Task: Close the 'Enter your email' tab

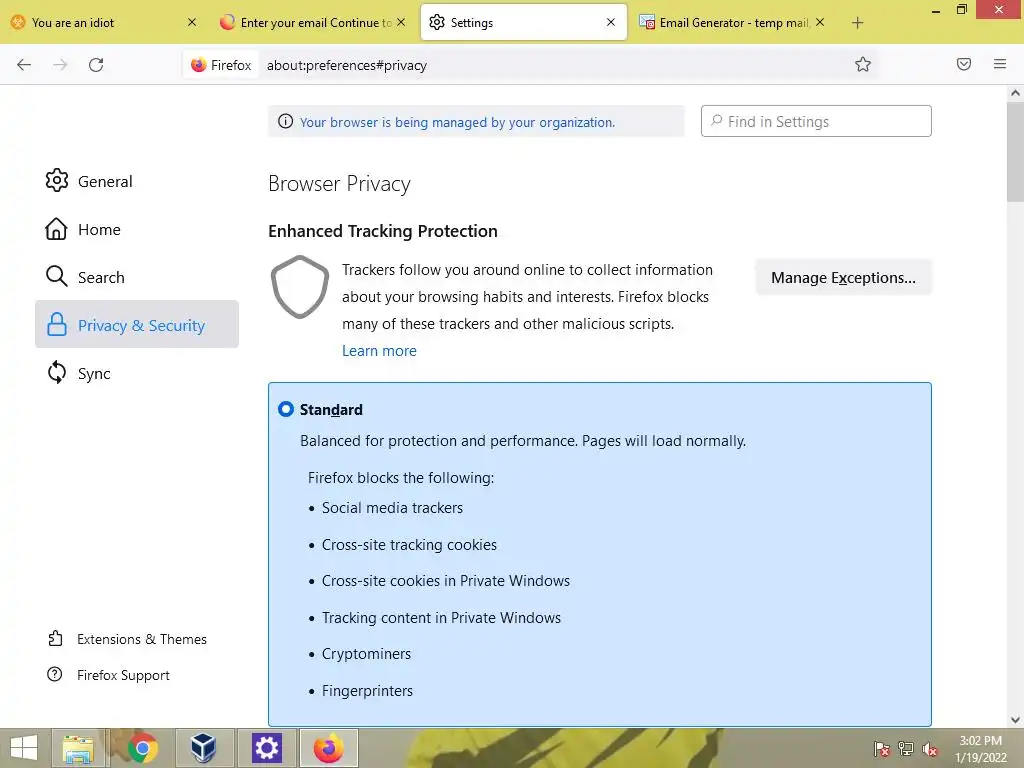Action: 401,22
